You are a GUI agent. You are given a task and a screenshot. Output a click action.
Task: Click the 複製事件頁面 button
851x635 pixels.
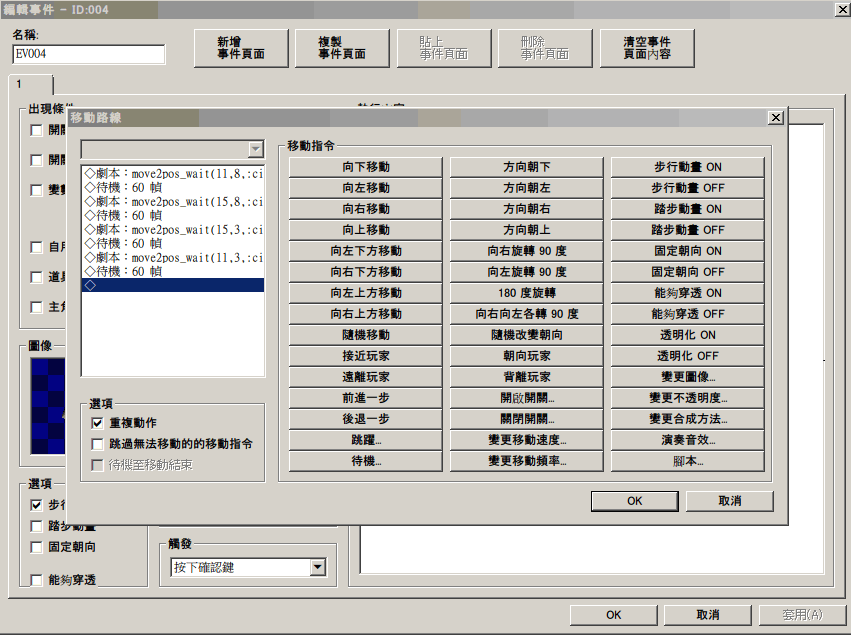pyautogui.click(x=342, y=48)
